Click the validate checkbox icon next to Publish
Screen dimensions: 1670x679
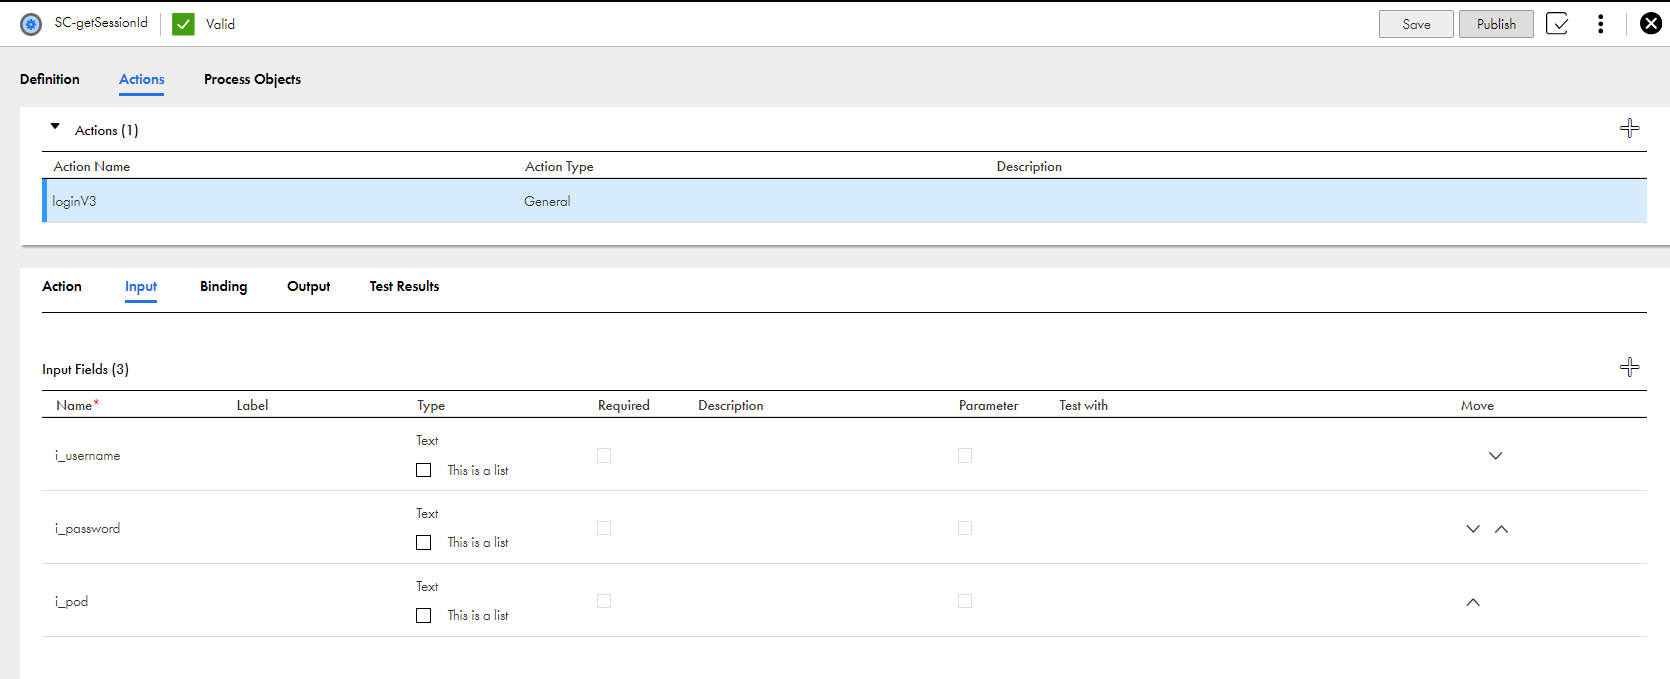coord(1557,24)
